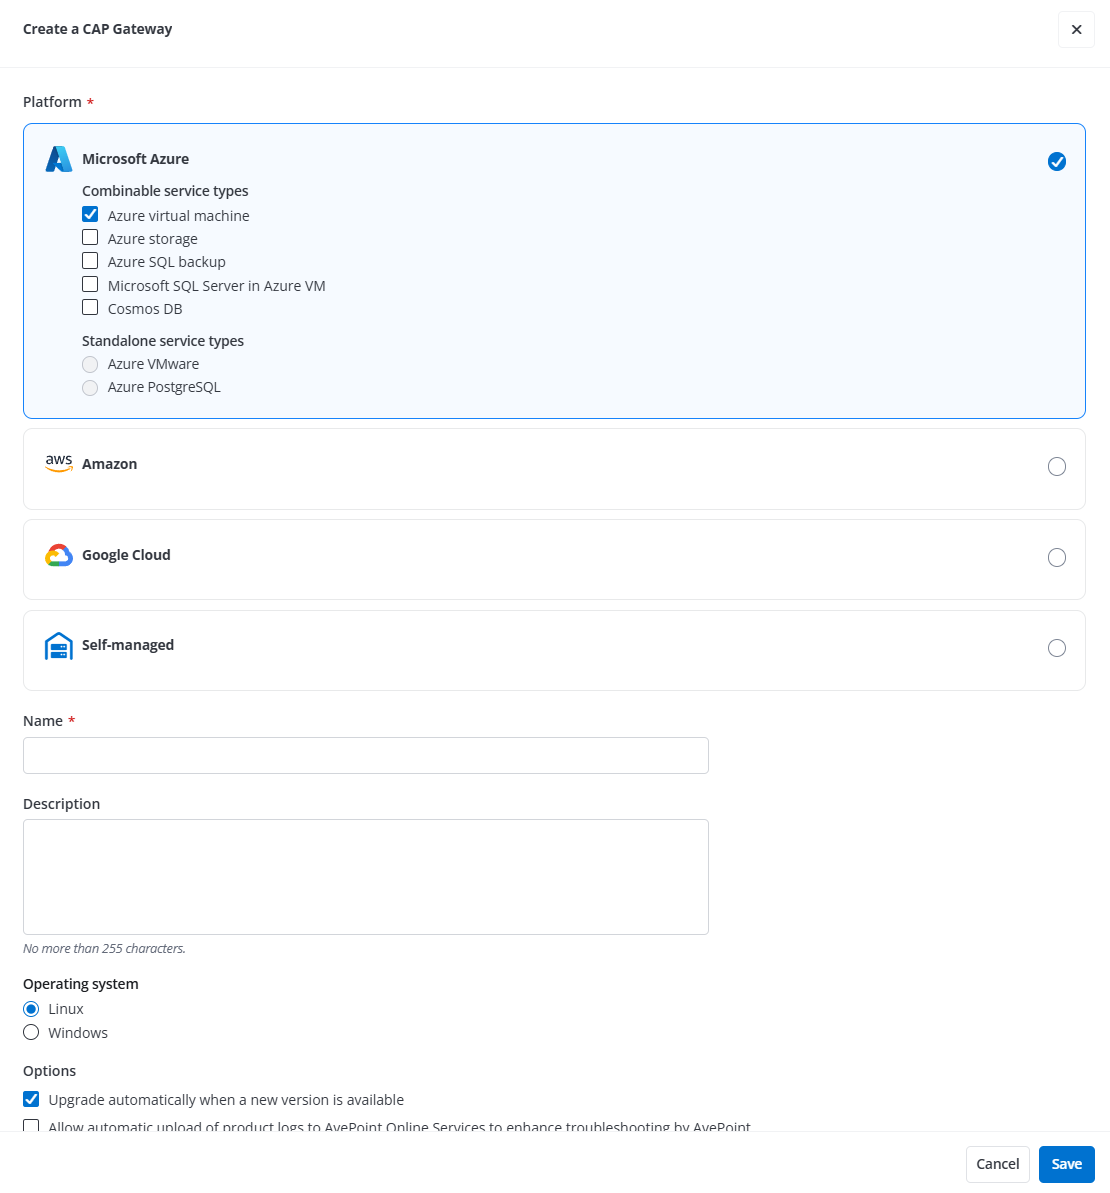Check Allow automatic upload of product logs
The image size is (1110, 1193).
[31, 1125]
